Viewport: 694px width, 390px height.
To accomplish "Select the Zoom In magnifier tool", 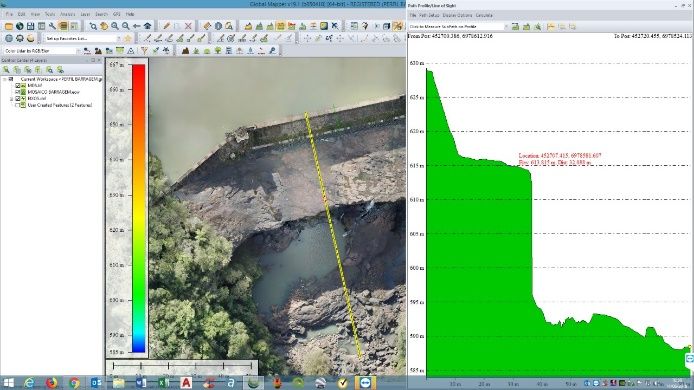I will click(x=115, y=26).
